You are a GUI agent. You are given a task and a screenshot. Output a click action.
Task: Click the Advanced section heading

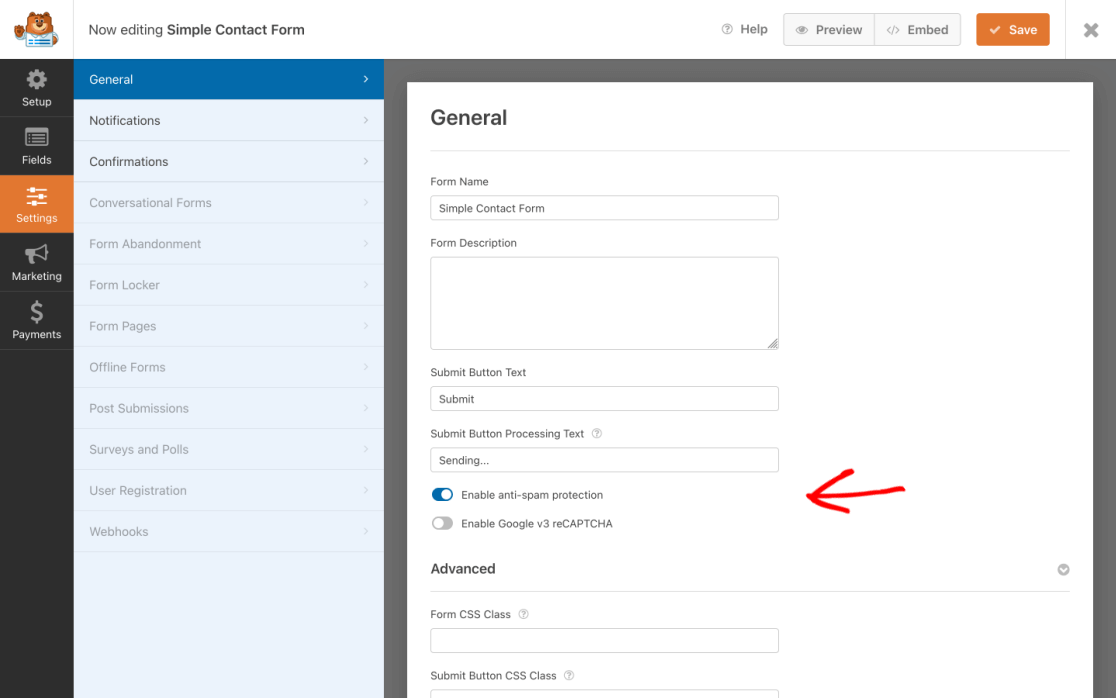(x=463, y=569)
